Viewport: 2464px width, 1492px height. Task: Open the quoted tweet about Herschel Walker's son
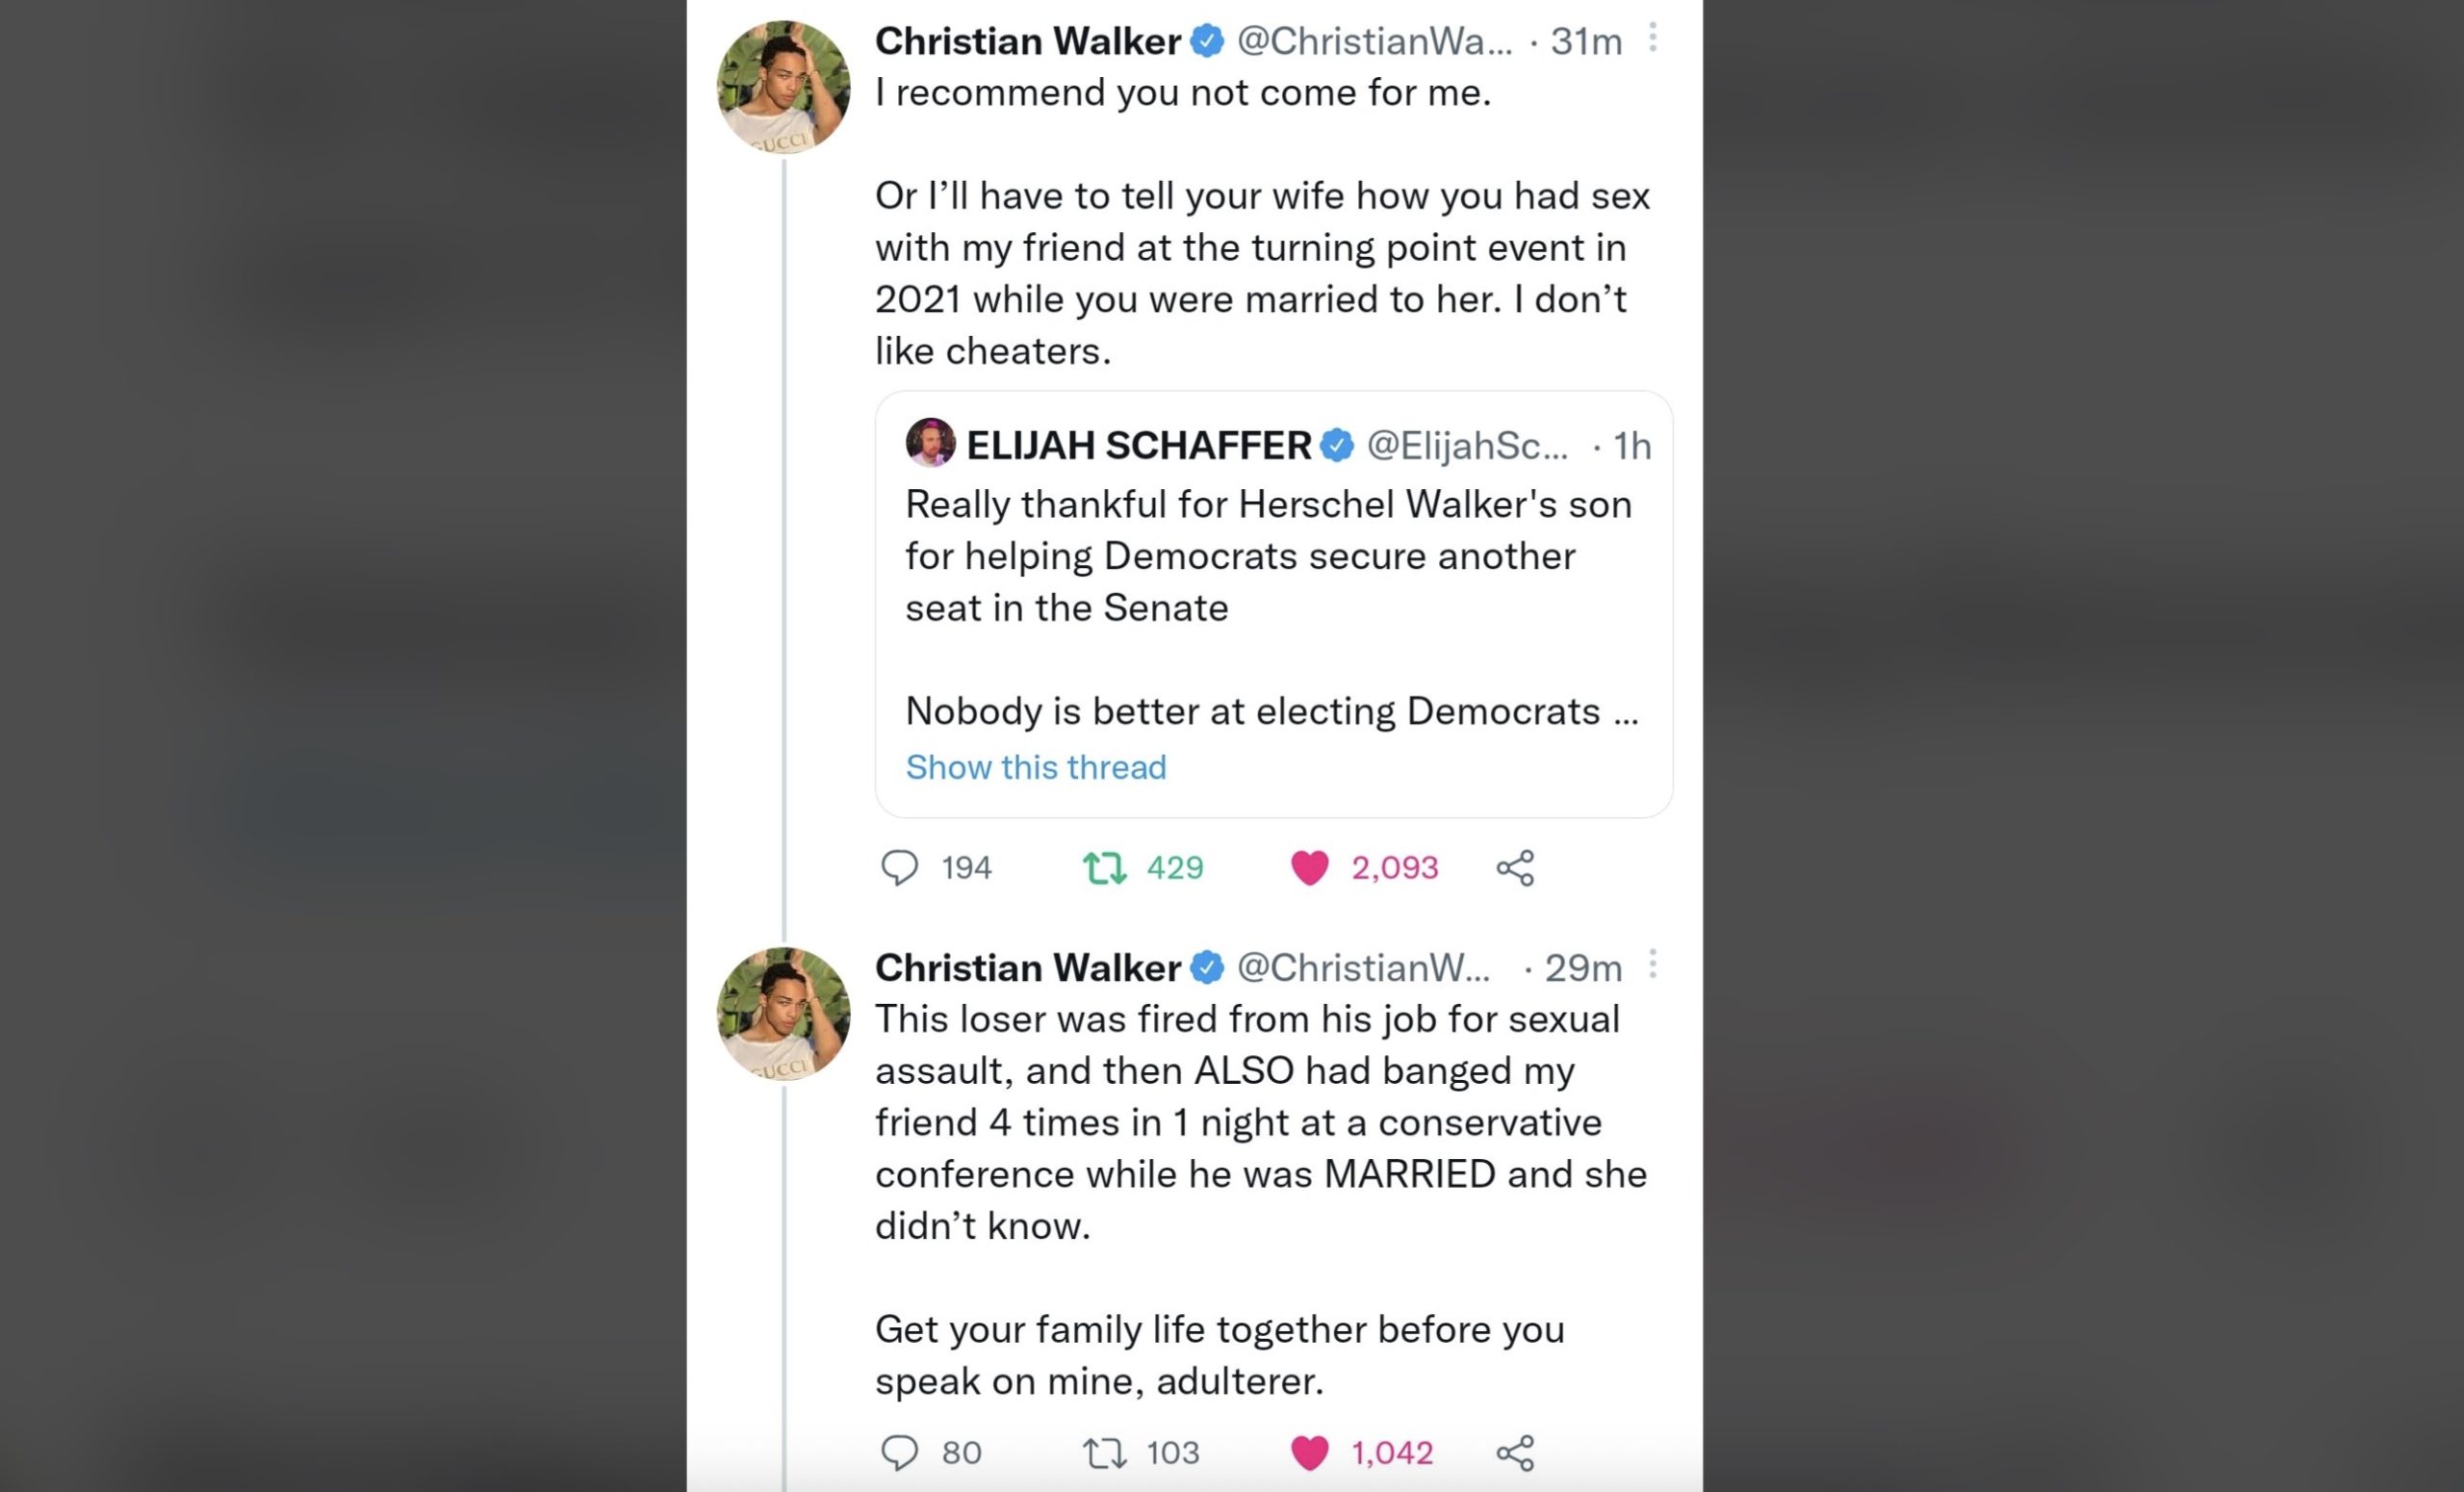[x=1270, y=580]
